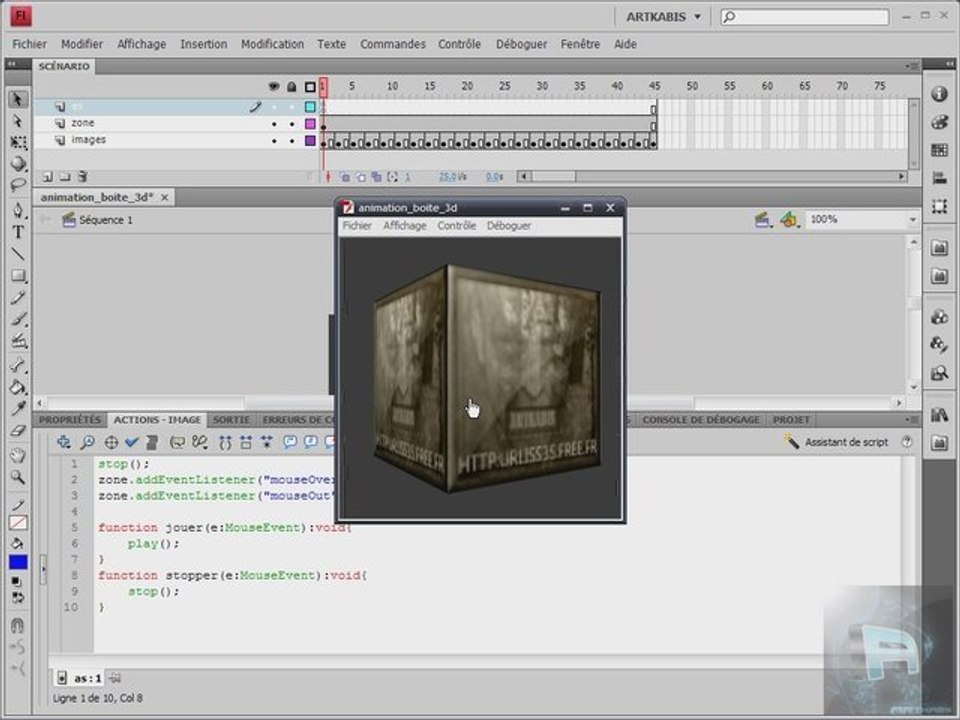Select the Selection arrow tool

[18, 99]
